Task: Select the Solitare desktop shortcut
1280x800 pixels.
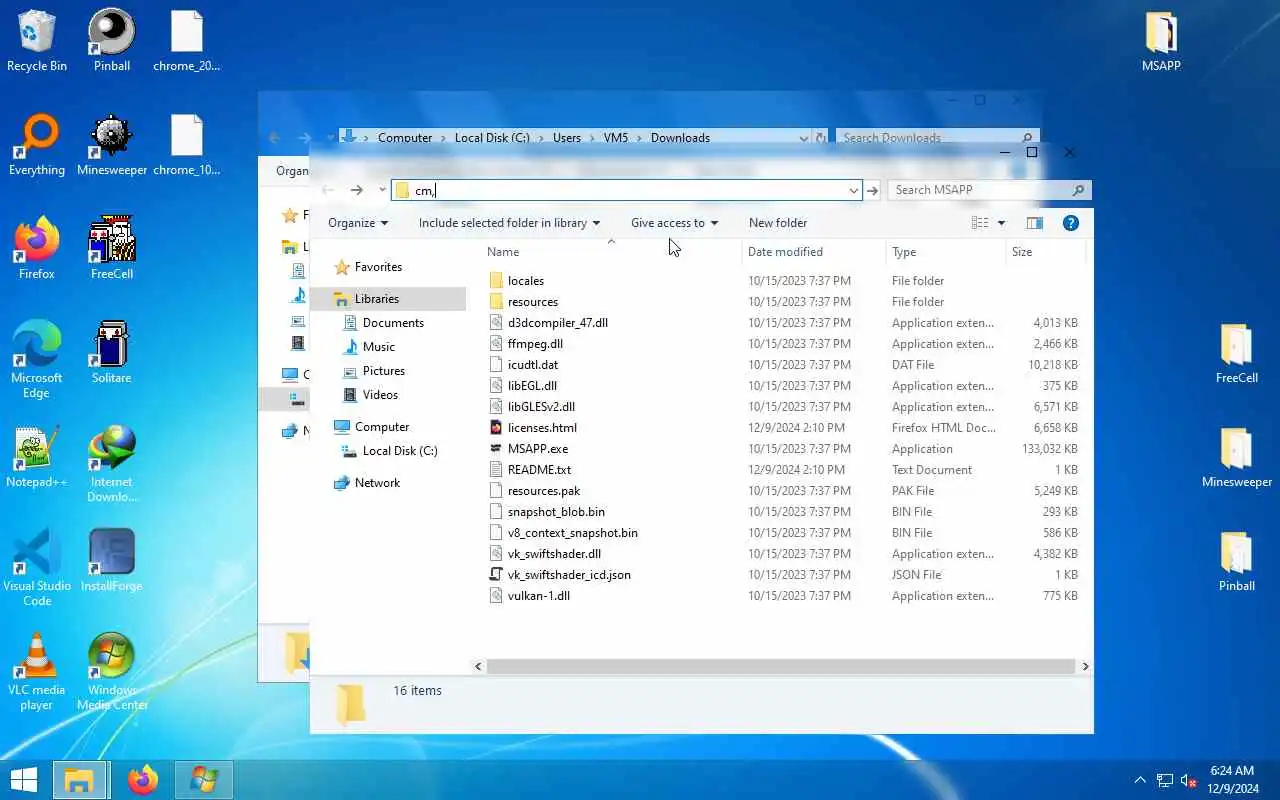Action: tap(112, 353)
